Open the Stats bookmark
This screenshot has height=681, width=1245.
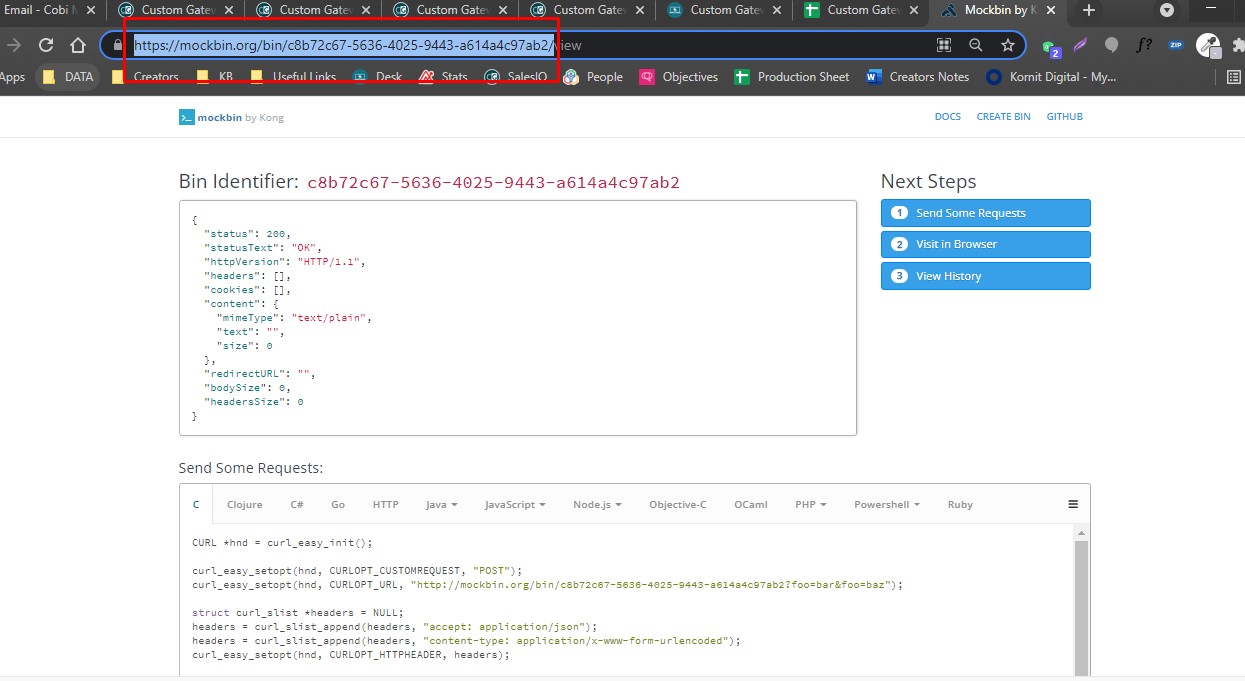tap(443, 77)
